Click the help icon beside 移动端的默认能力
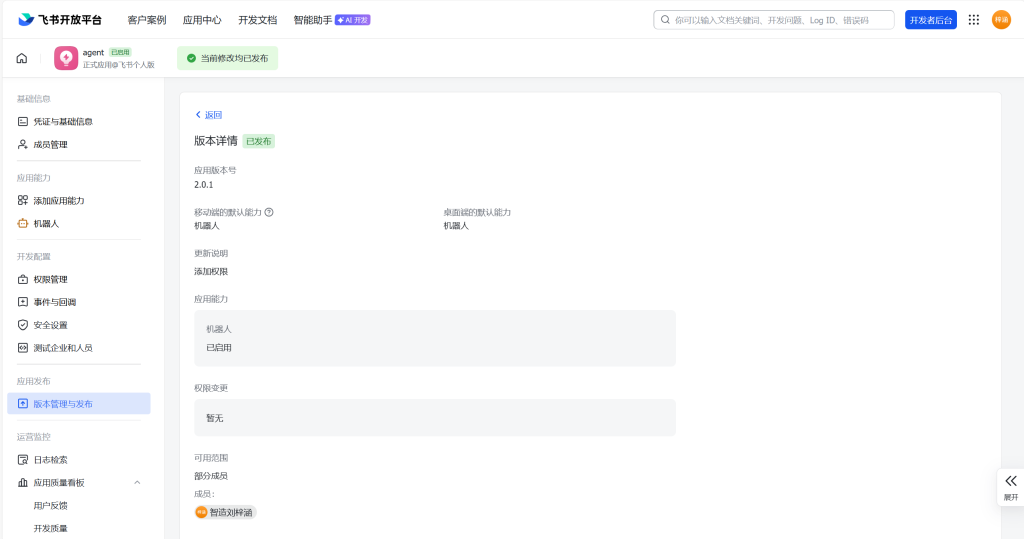1024x539 pixels. tap(269, 212)
